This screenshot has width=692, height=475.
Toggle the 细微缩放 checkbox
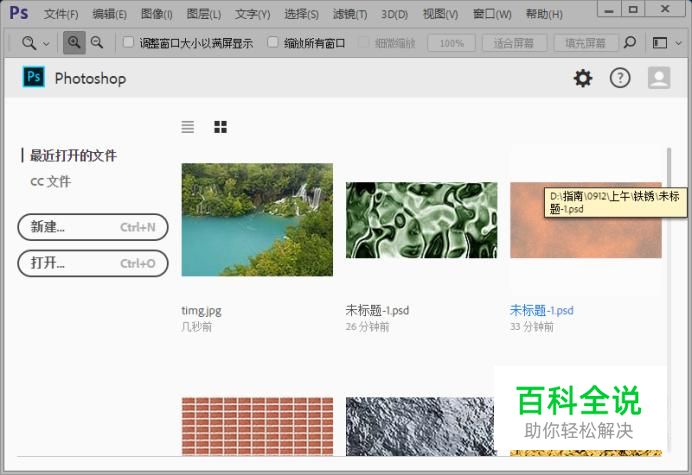[363, 42]
